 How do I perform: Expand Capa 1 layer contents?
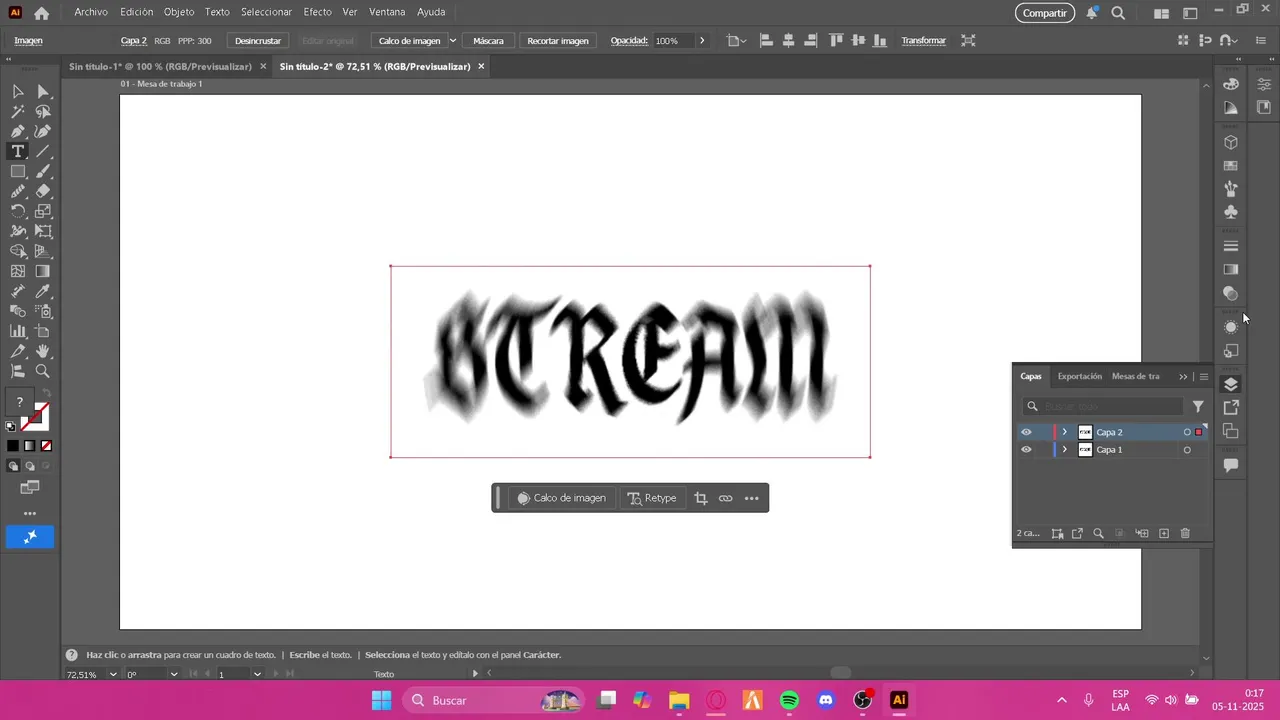point(1064,450)
